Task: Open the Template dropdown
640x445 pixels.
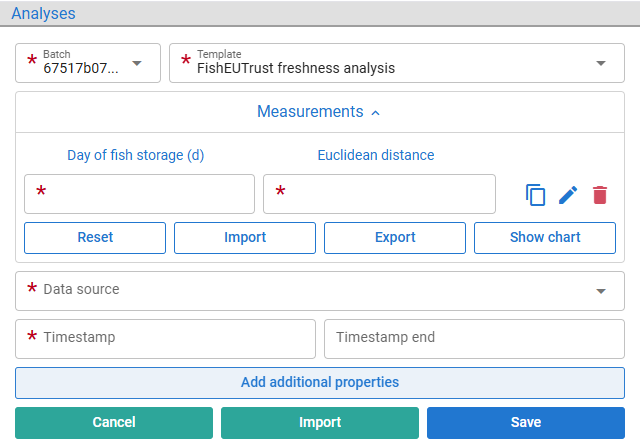Action: pyautogui.click(x=397, y=63)
